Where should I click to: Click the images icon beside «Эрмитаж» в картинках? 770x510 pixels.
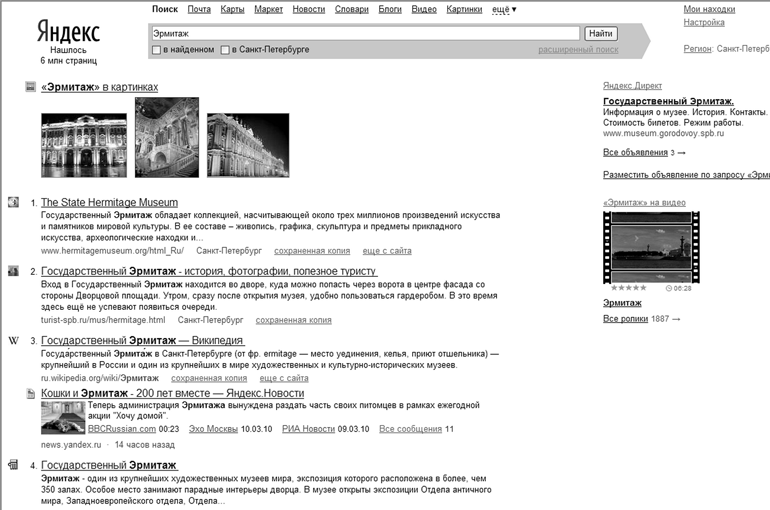coord(30,87)
